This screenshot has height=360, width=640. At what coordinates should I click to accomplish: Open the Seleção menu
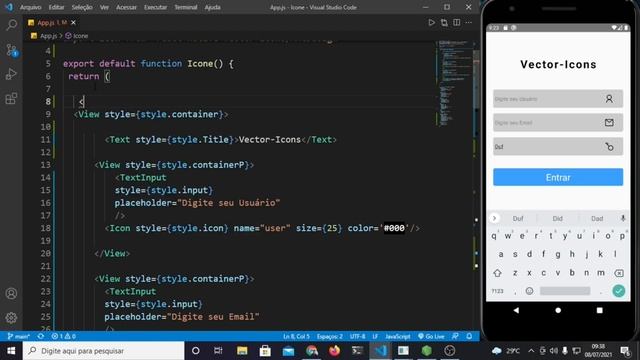point(82,7)
